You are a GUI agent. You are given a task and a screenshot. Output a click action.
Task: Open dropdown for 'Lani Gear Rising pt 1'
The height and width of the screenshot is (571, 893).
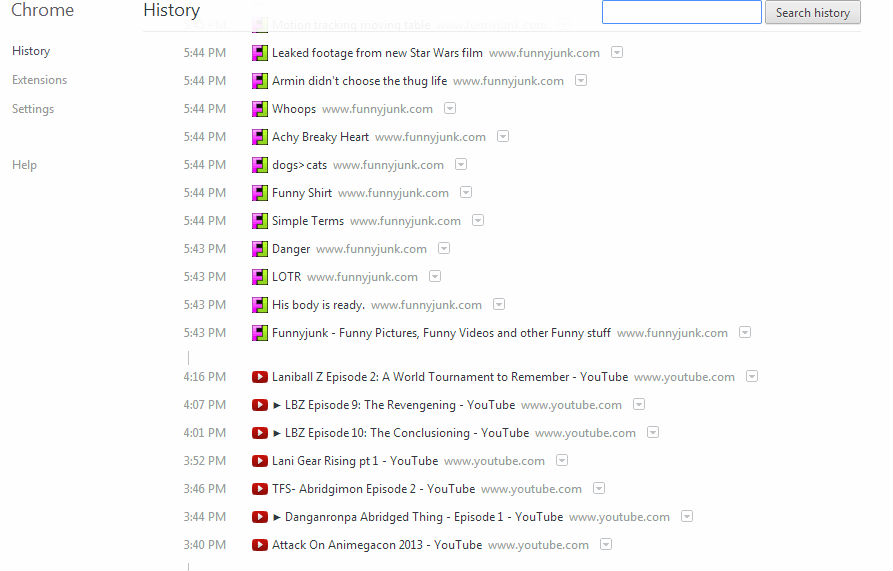click(562, 460)
